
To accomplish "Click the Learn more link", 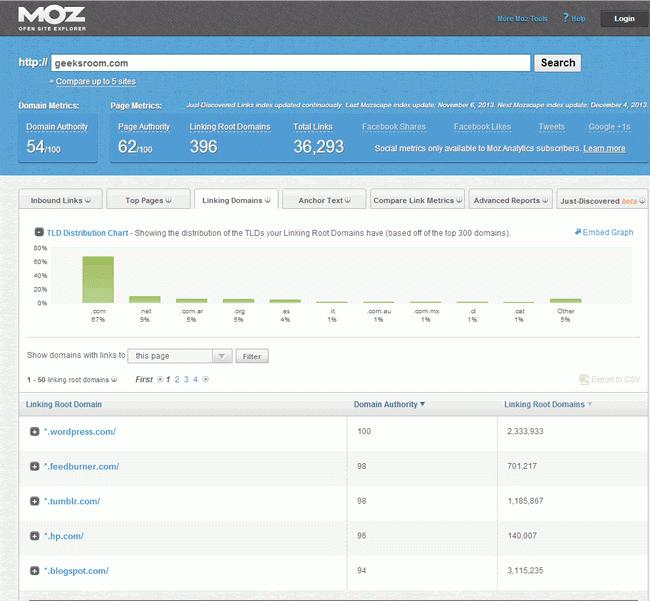I will click(604, 148).
